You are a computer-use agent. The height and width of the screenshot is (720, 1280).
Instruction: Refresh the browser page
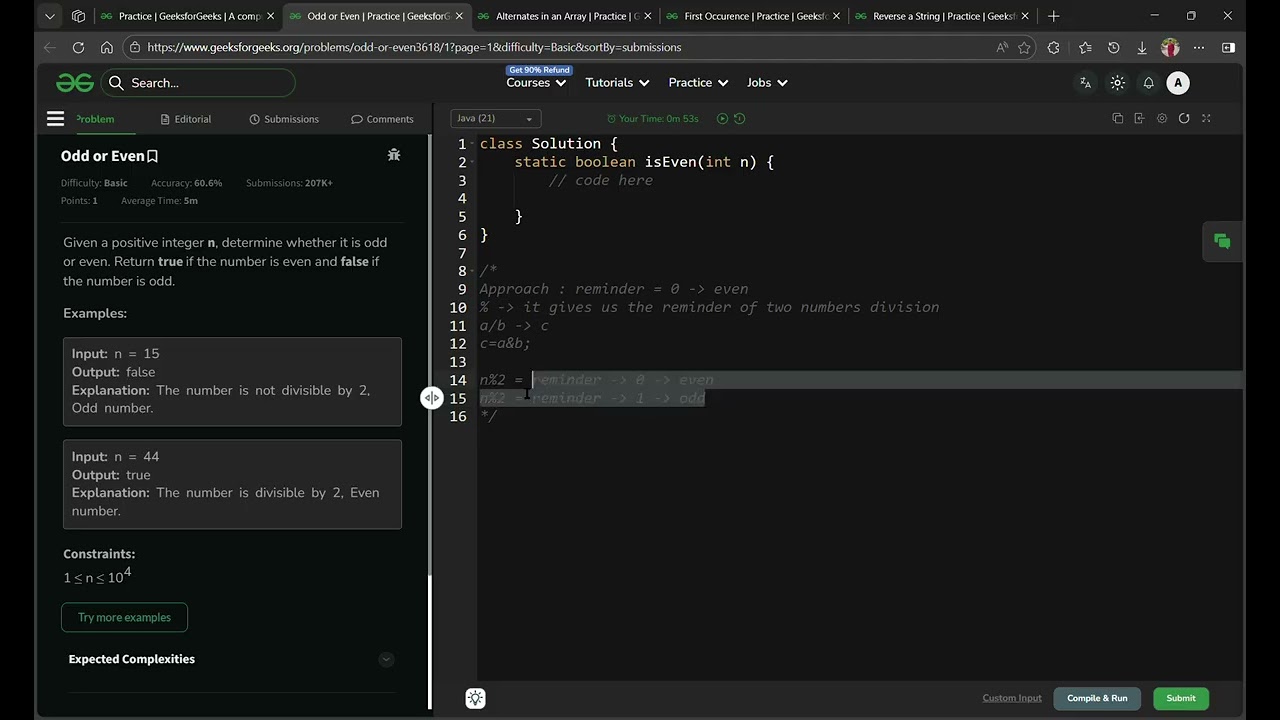78,47
